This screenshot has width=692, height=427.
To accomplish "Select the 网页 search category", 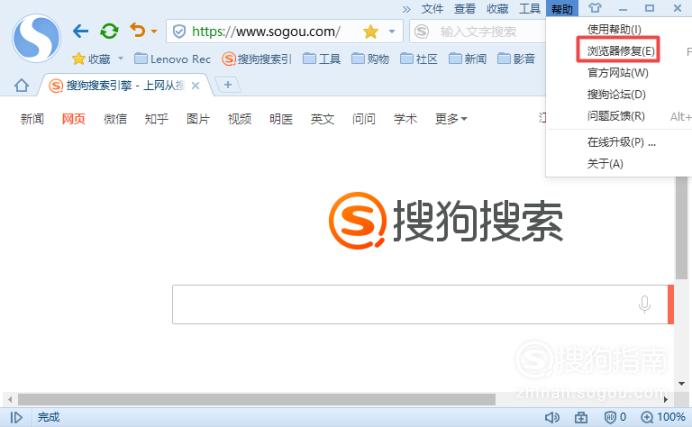I will click(x=73, y=119).
